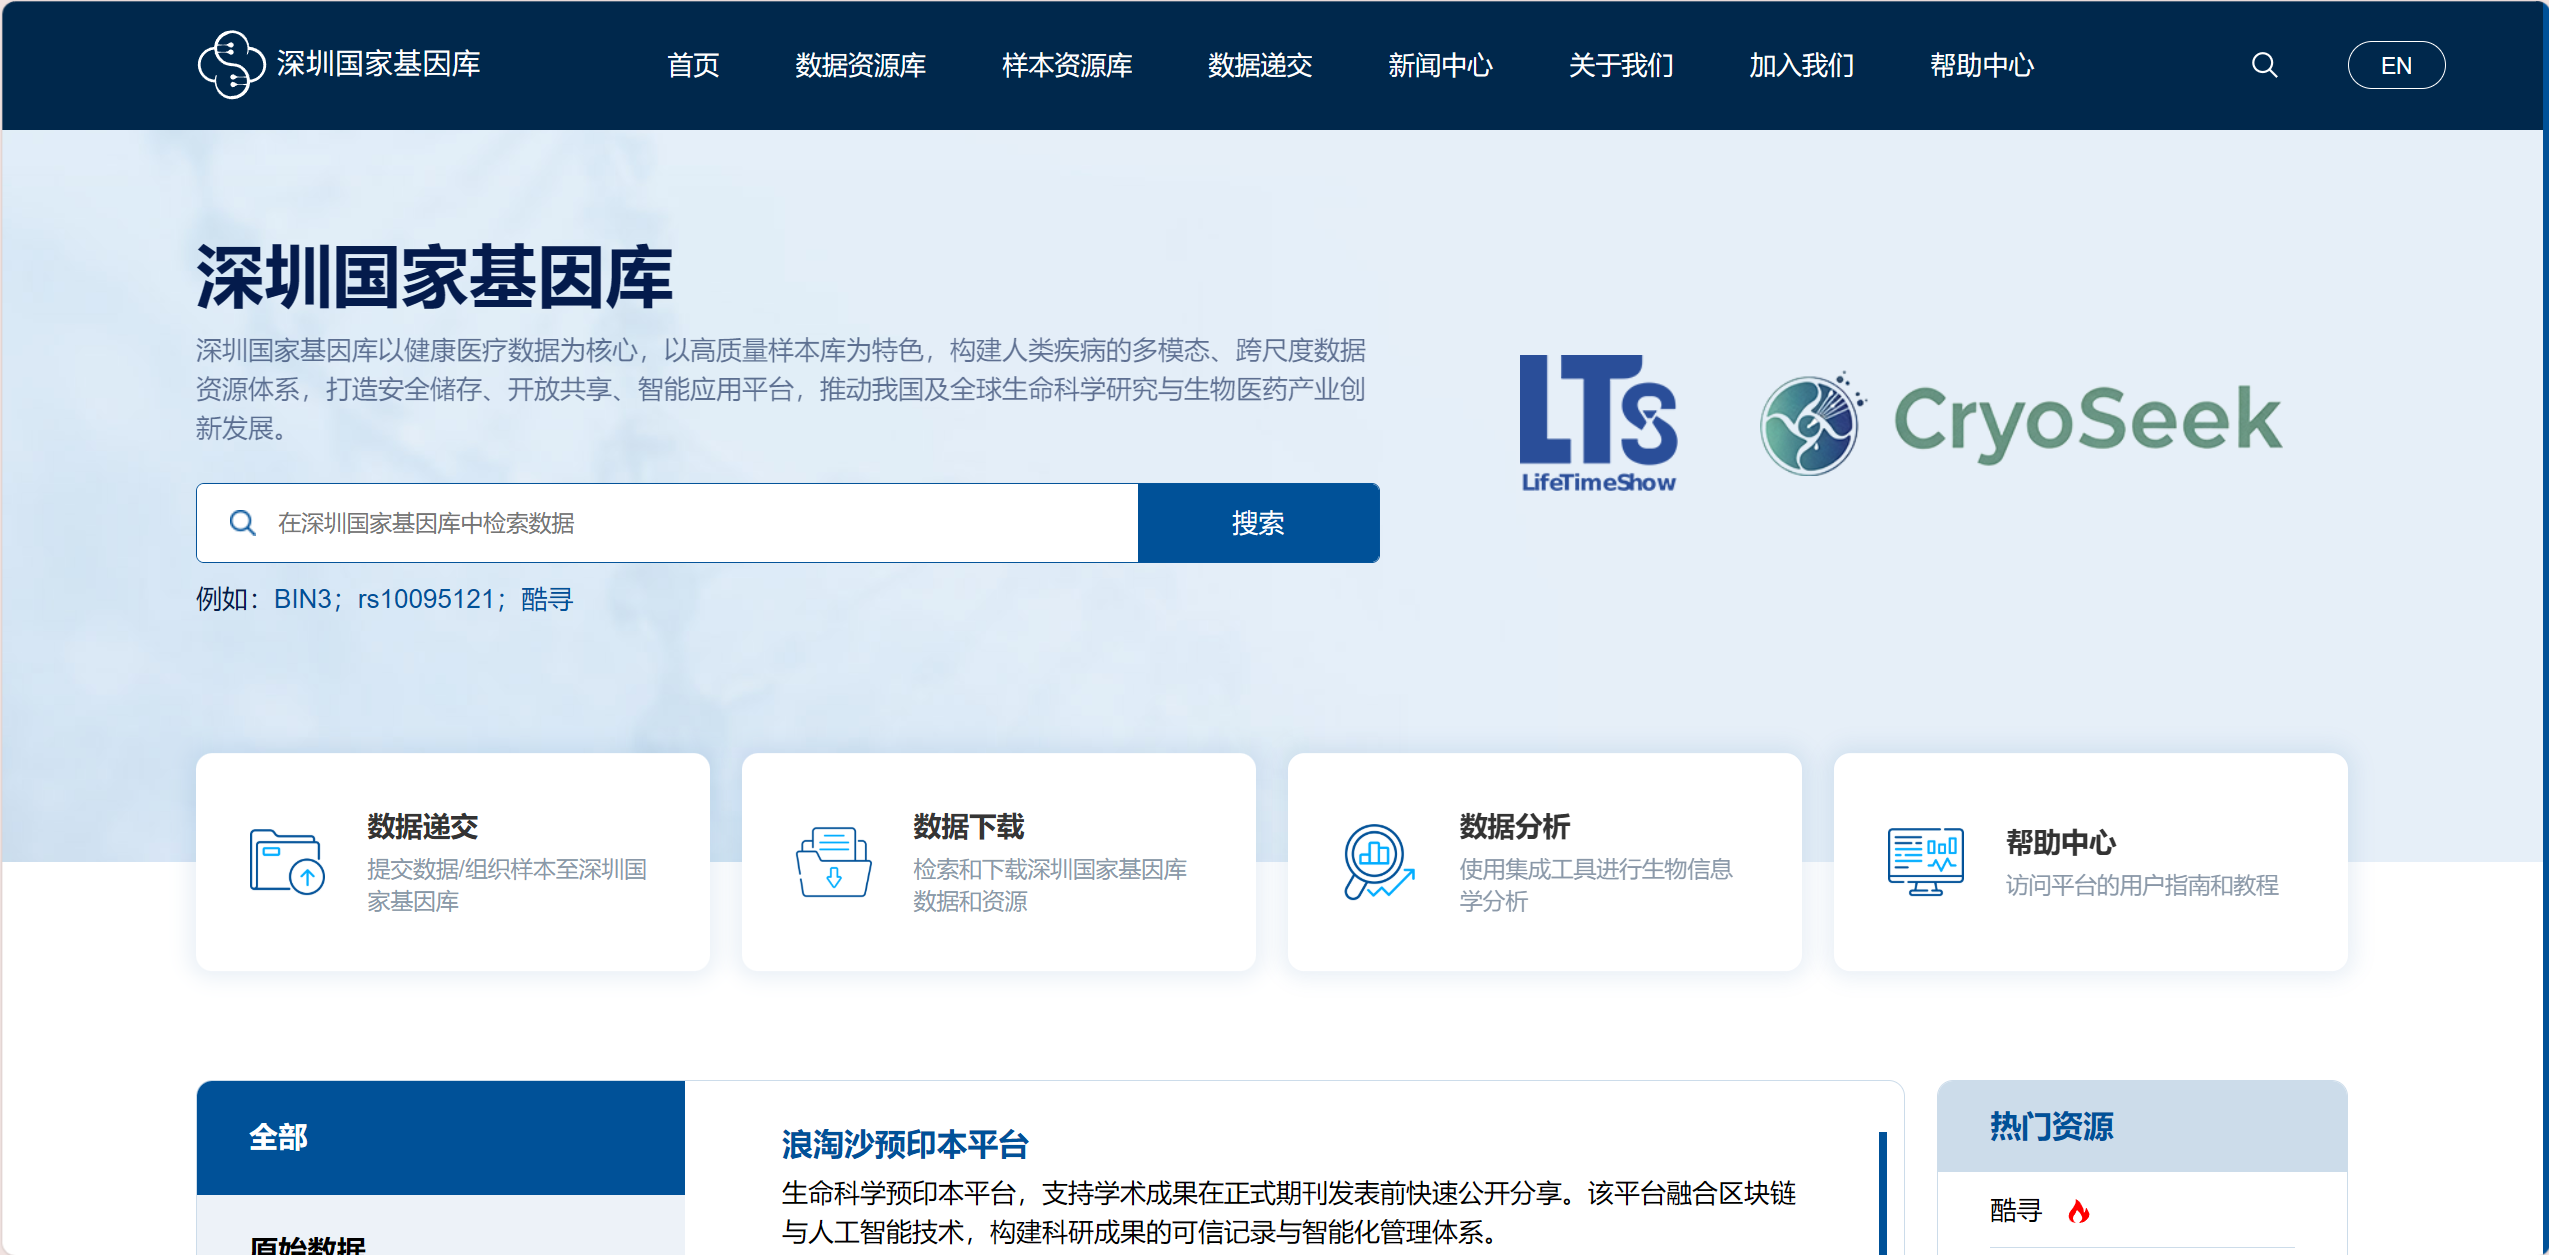
Task: Click the 帮助中心 monitor icon
Action: click(x=1925, y=861)
